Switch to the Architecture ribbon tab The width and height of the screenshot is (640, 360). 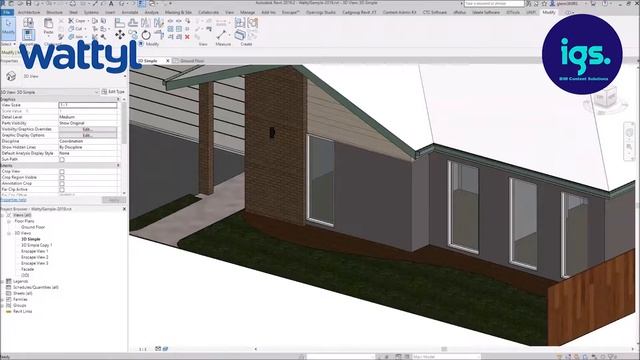pyautogui.click(x=29, y=13)
